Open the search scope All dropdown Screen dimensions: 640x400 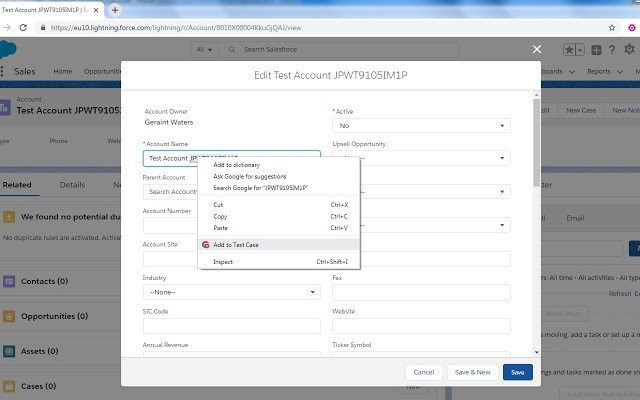coord(204,49)
